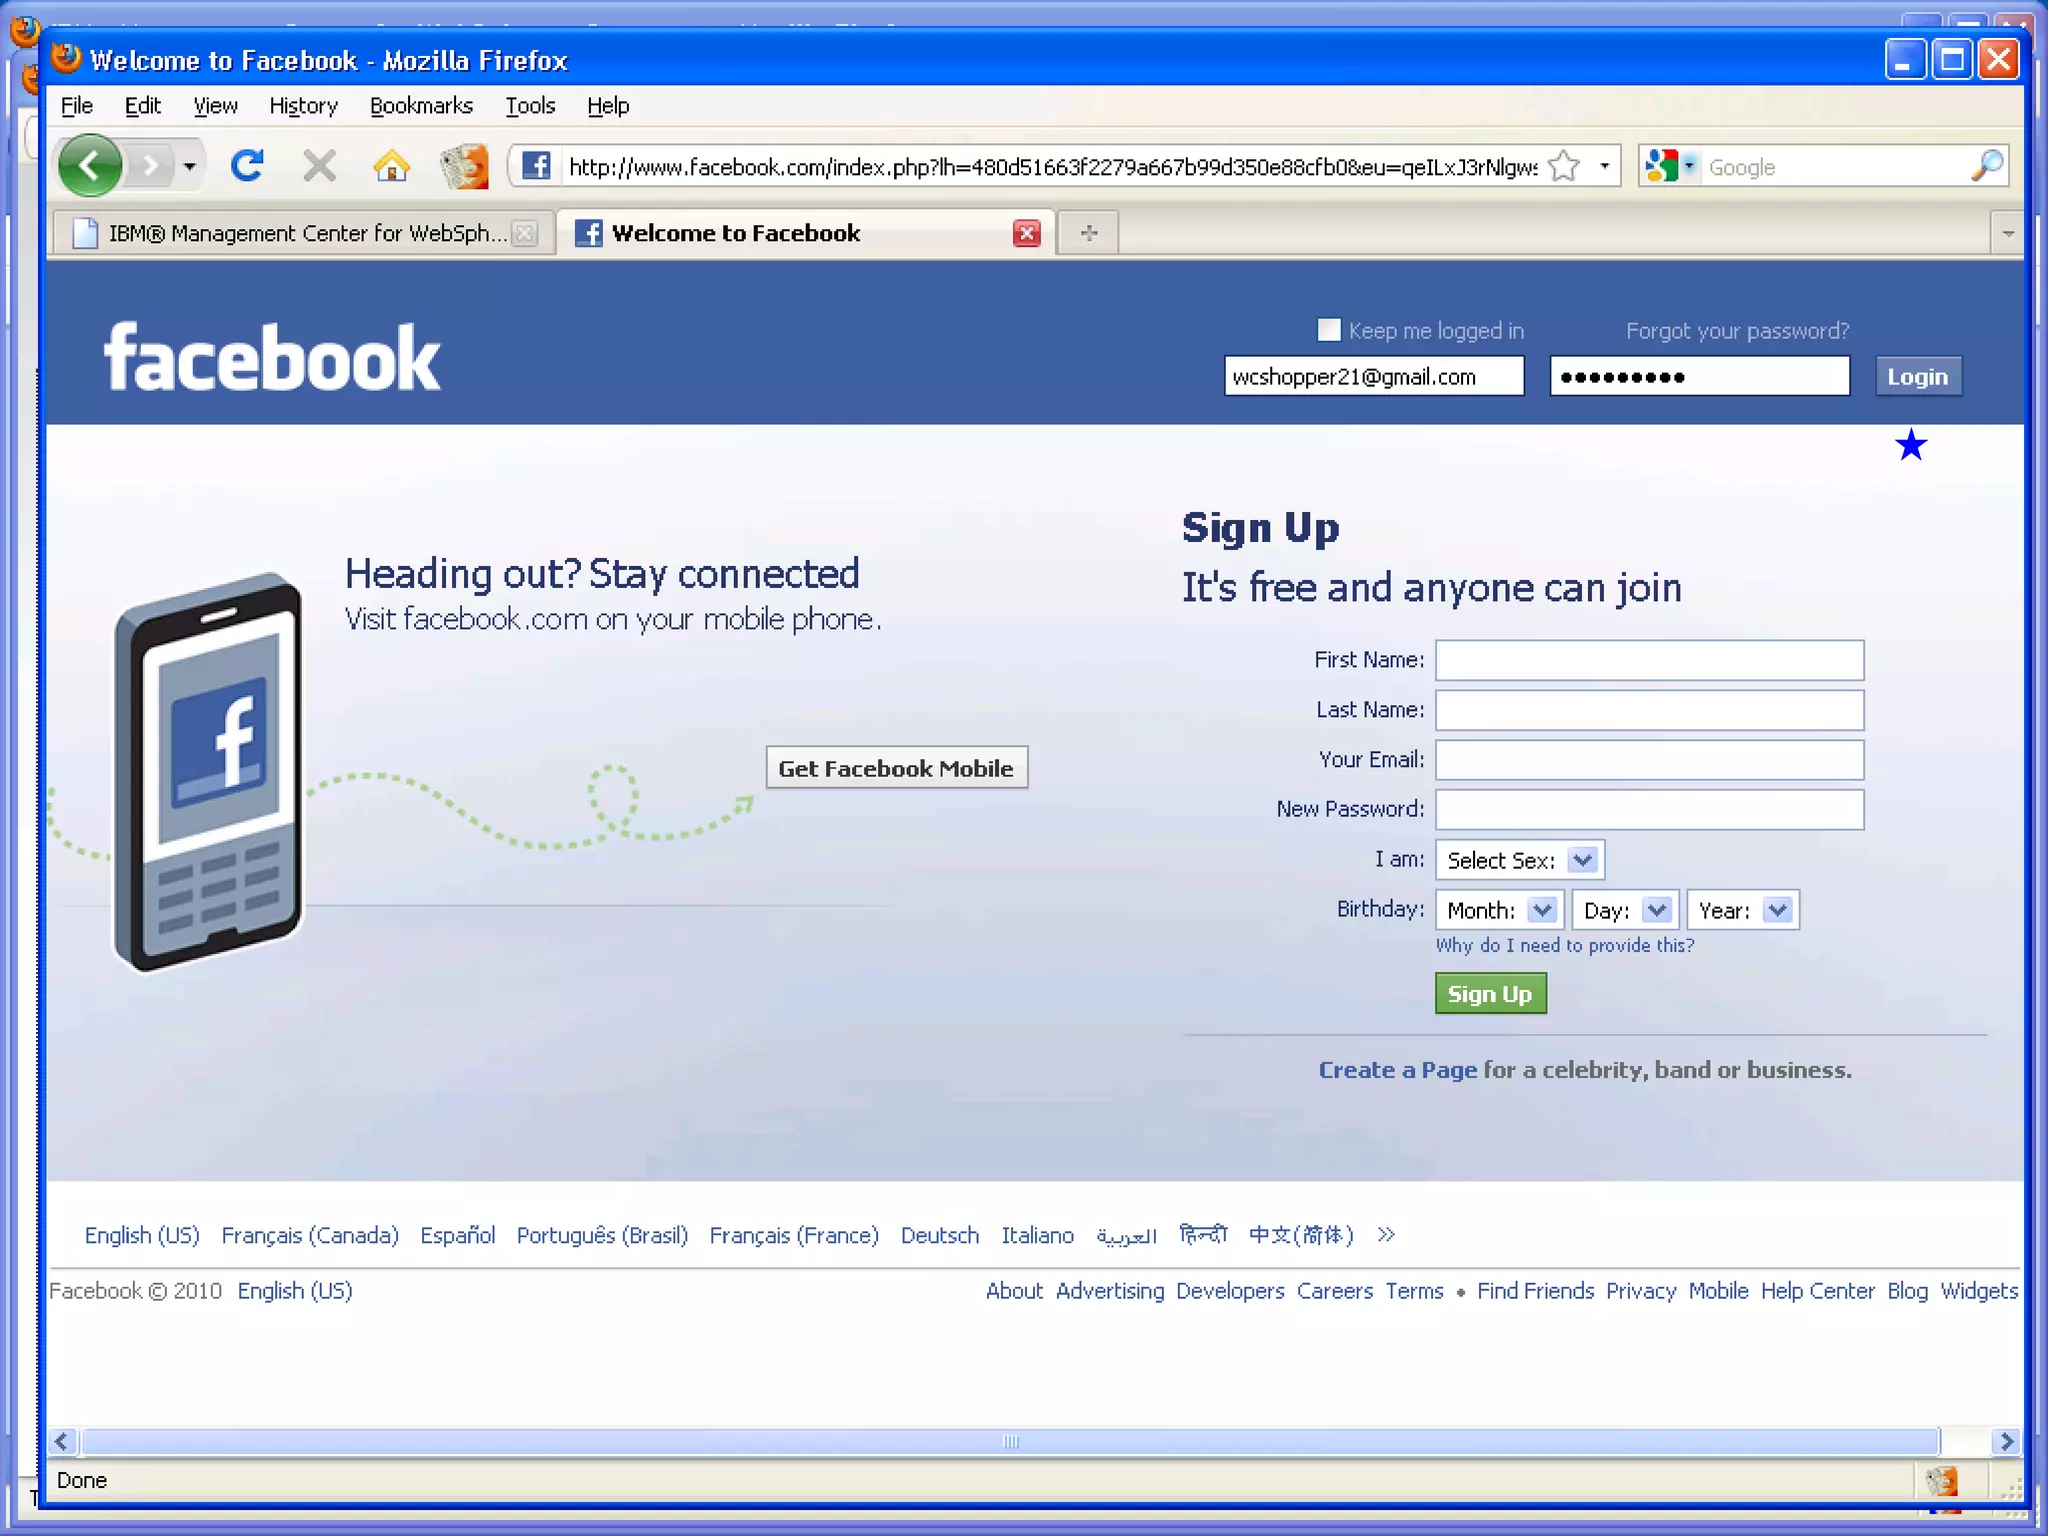Click the Stop loading X icon
Screen dimensions: 2048x1536
tap(319, 165)
